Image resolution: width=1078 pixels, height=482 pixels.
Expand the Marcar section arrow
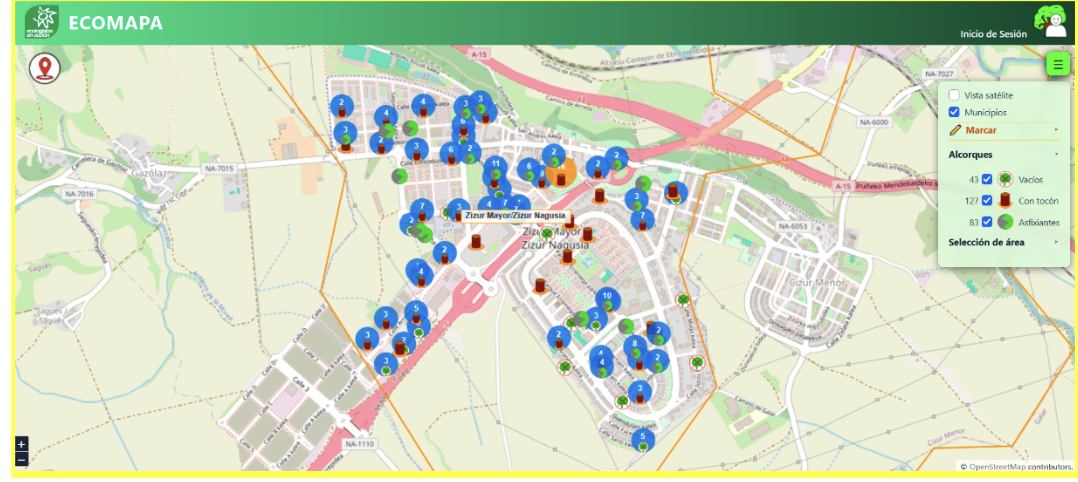click(1056, 130)
